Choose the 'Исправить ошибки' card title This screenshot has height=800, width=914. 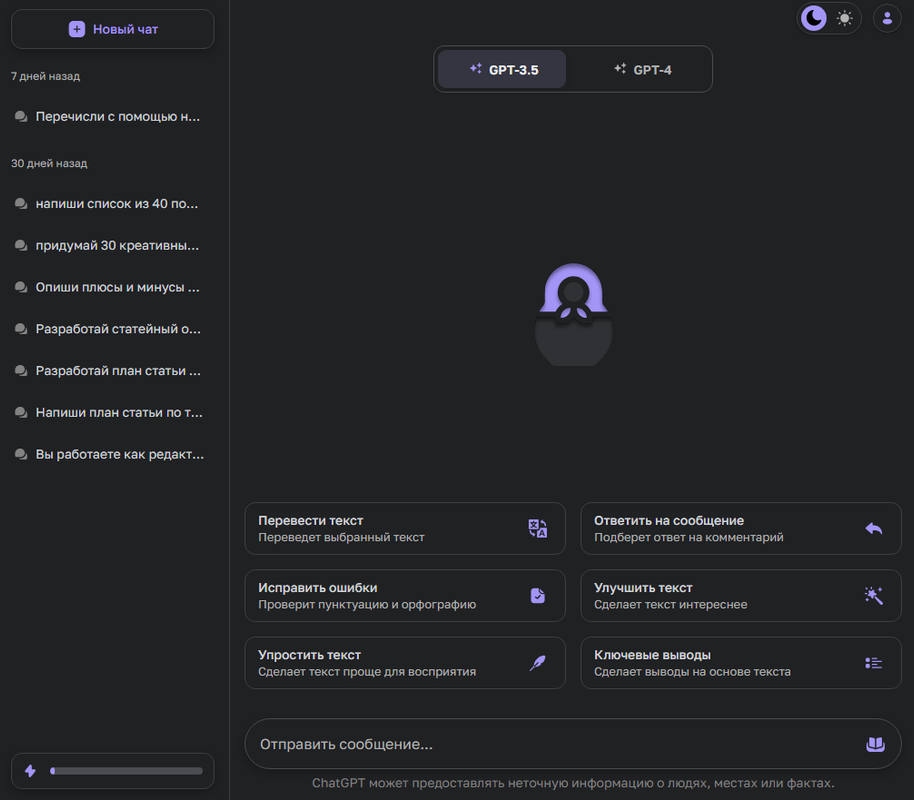pyautogui.click(x=318, y=588)
